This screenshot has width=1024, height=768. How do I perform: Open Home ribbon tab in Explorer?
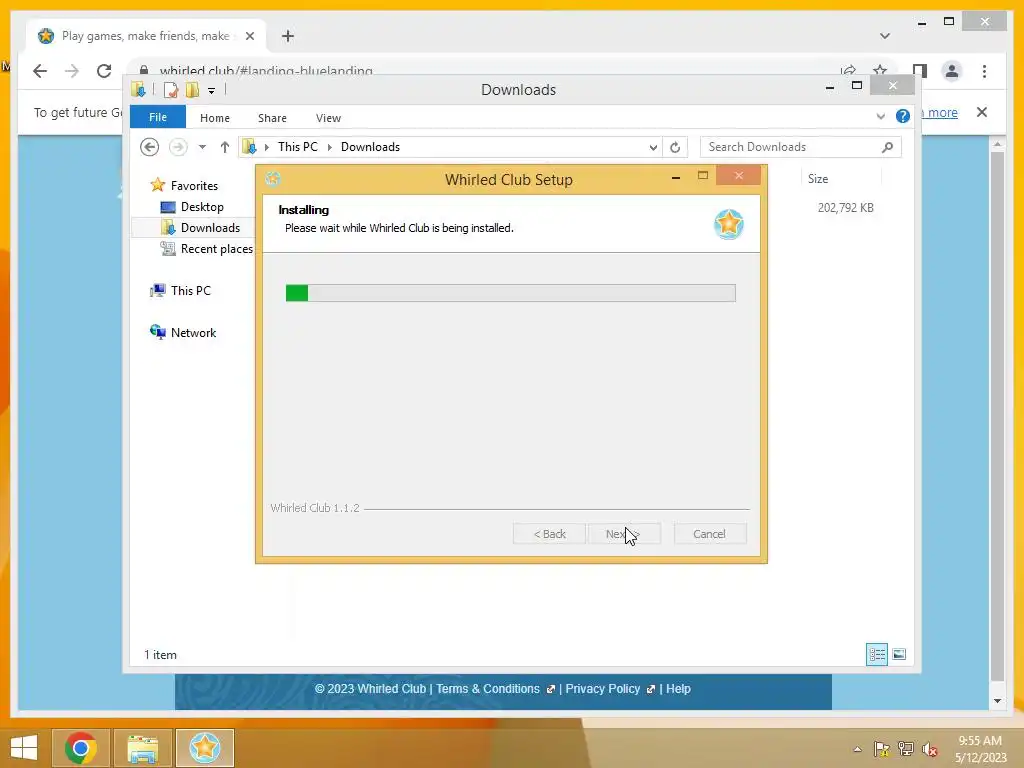pyautogui.click(x=215, y=118)
